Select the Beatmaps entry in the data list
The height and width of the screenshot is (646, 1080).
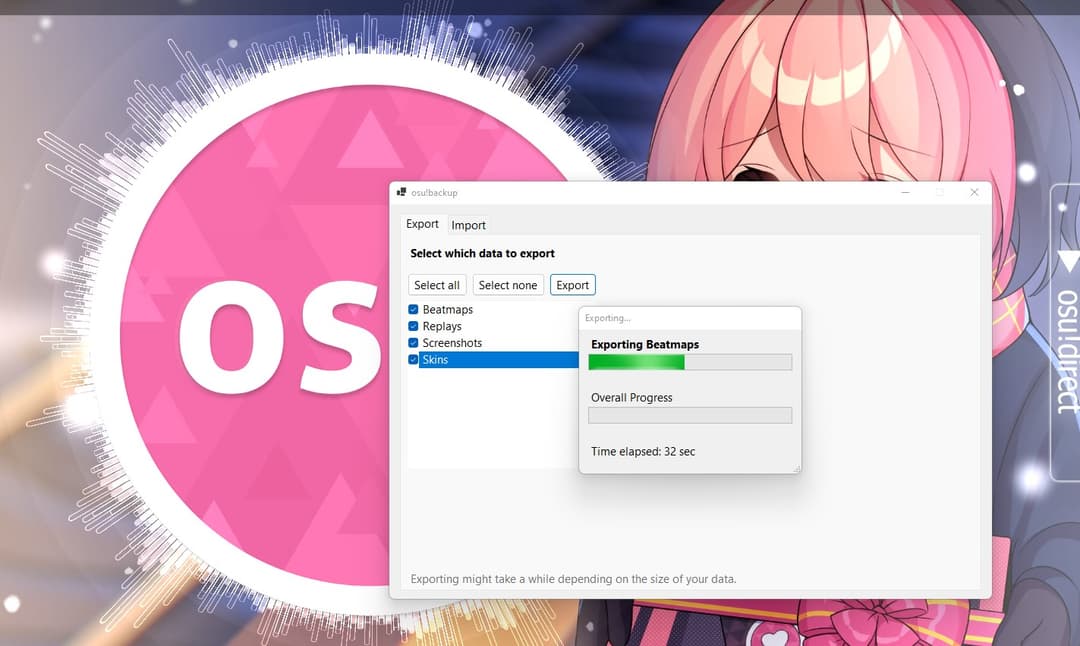coord(446,309)
